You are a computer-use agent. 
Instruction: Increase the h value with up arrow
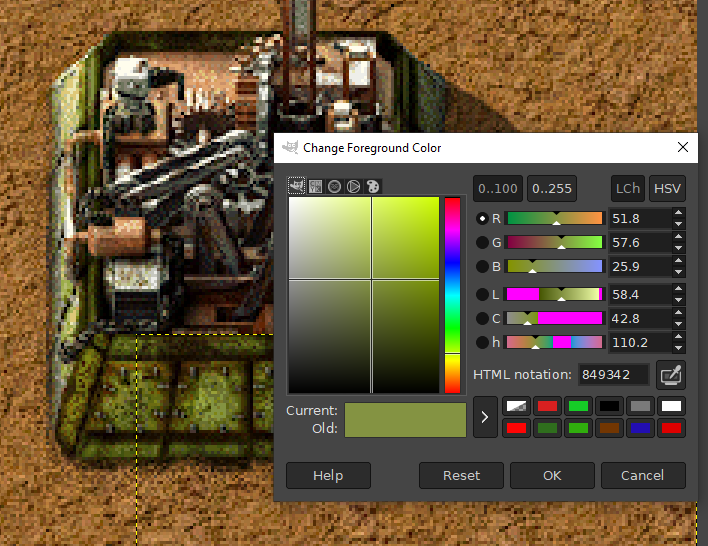[x=678, y=336]
